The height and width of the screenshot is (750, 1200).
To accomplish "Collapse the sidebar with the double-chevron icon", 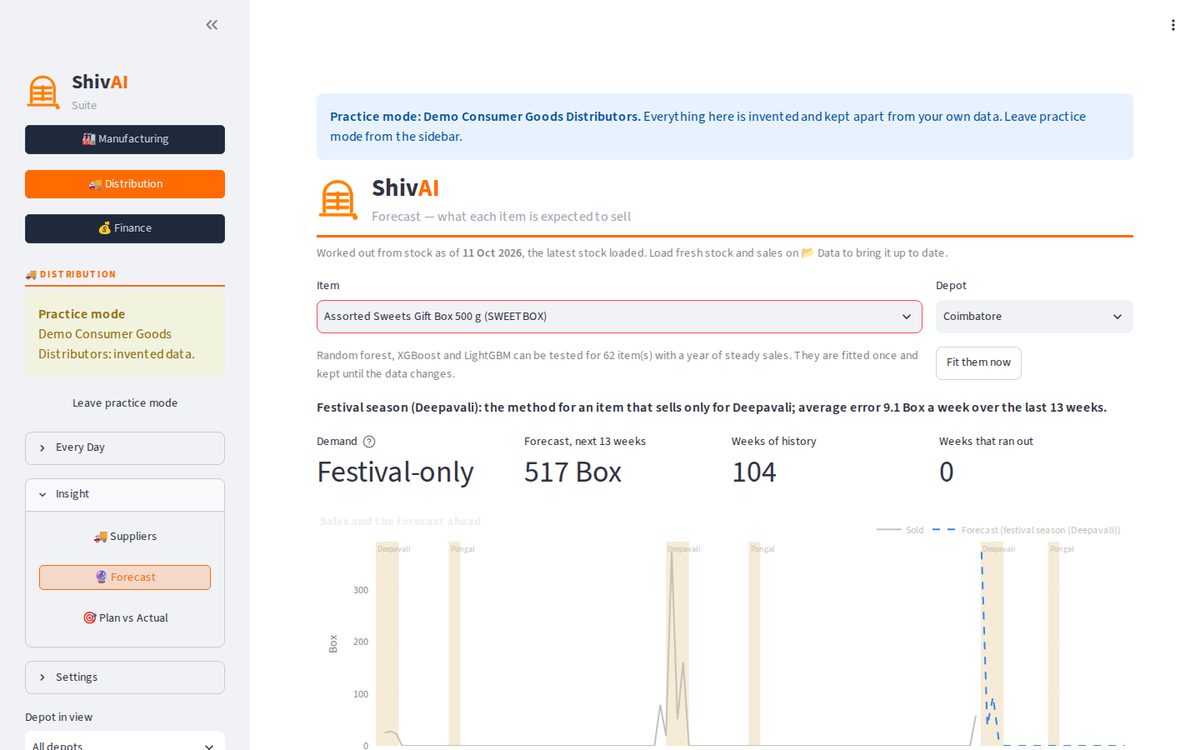I will 212,25.
